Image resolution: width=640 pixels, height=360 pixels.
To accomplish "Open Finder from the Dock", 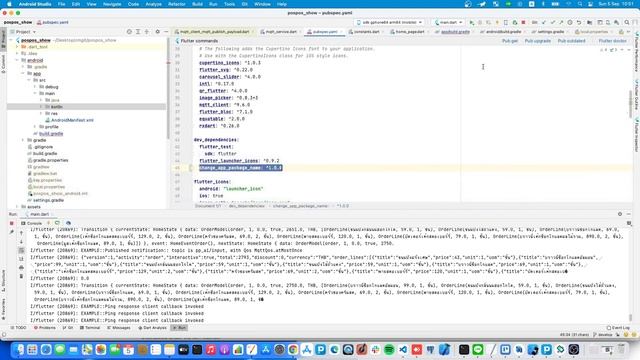I will (18, 350).
